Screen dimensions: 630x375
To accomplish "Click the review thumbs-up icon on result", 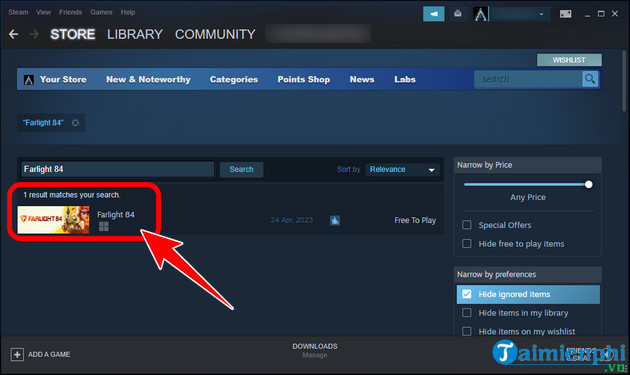I will click(335, 220).
